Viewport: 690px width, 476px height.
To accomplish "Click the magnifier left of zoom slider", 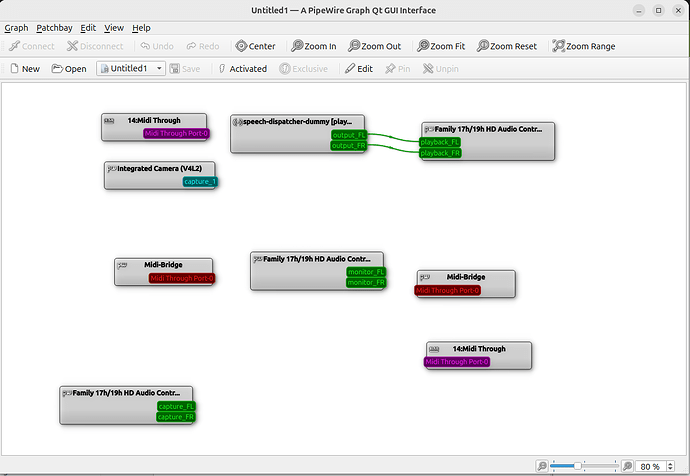I will pos(542,466).
